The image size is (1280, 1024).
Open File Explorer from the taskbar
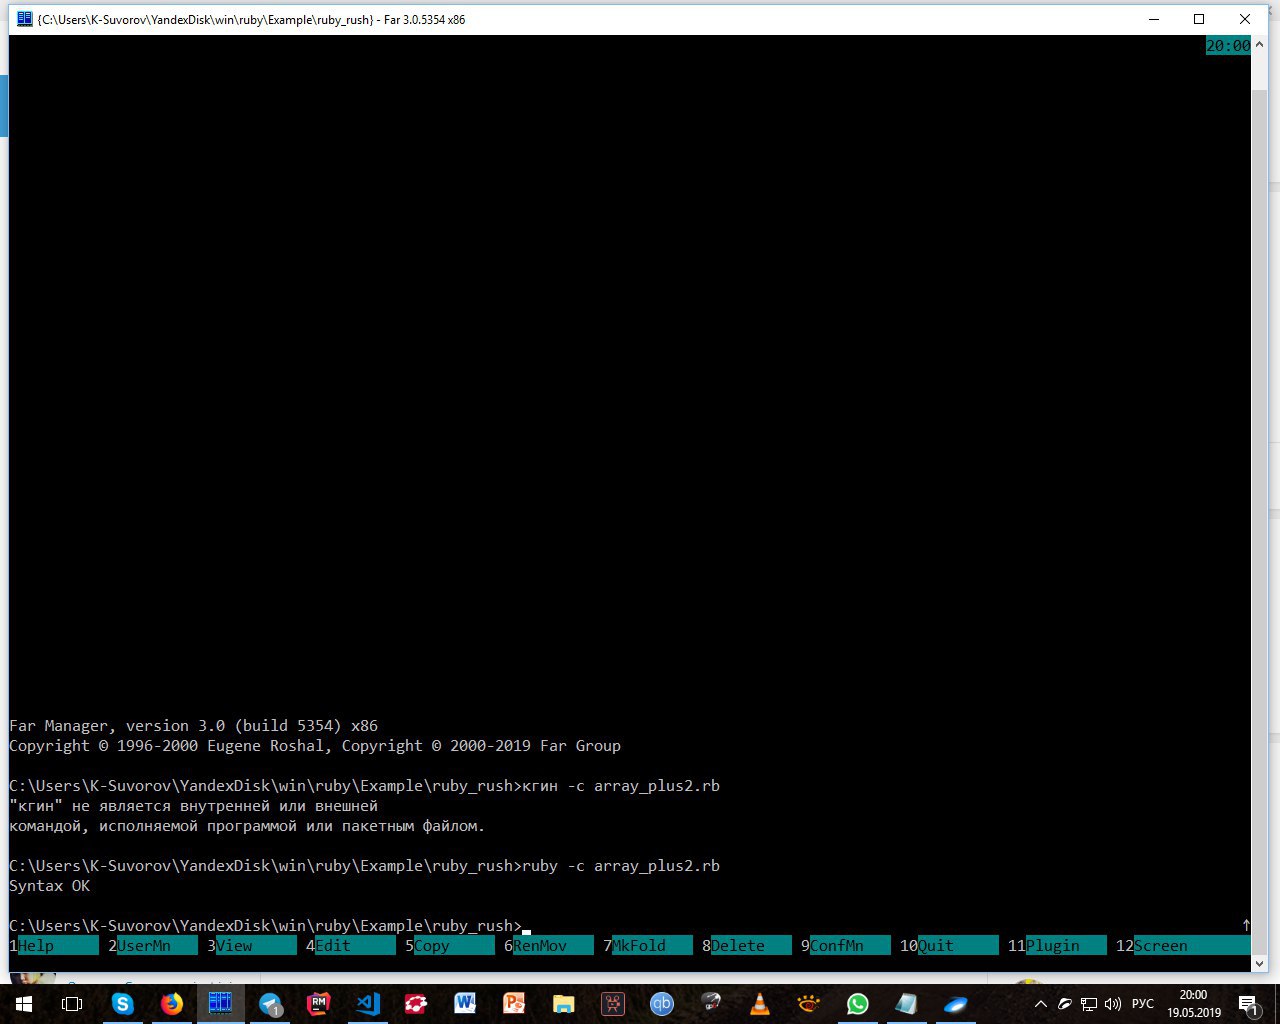(564, 1003)
